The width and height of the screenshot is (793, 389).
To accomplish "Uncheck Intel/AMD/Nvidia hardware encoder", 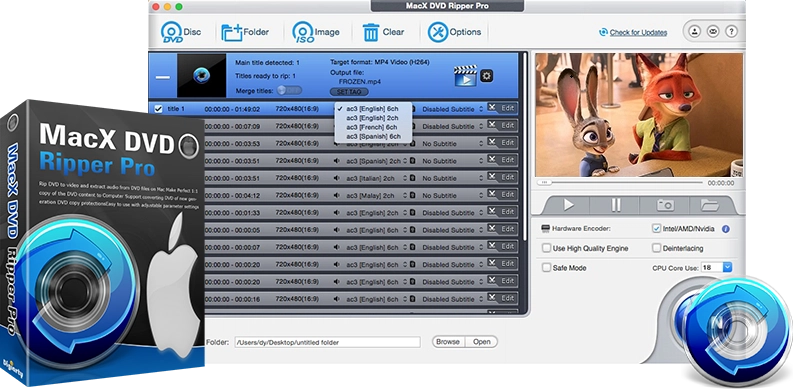I will click(x=656, y=229).
